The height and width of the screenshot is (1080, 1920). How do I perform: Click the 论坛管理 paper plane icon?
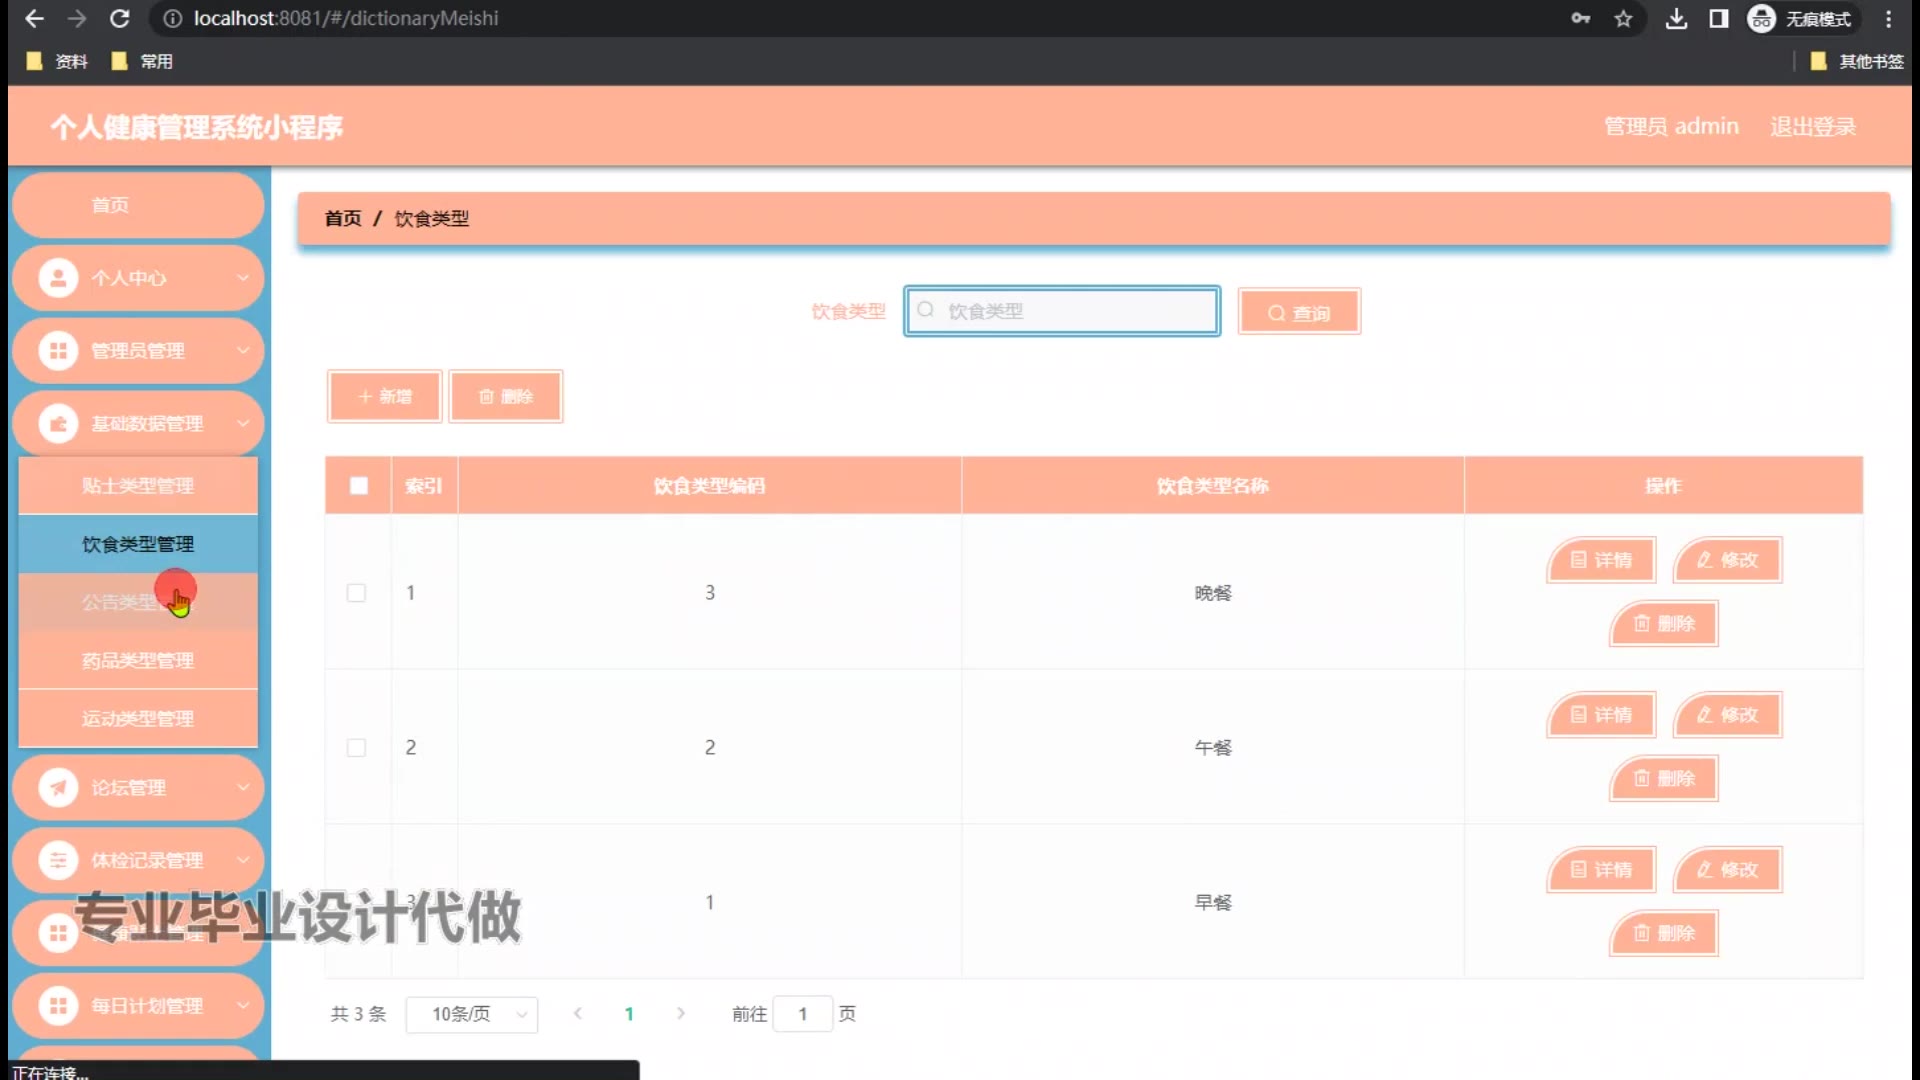58,788
